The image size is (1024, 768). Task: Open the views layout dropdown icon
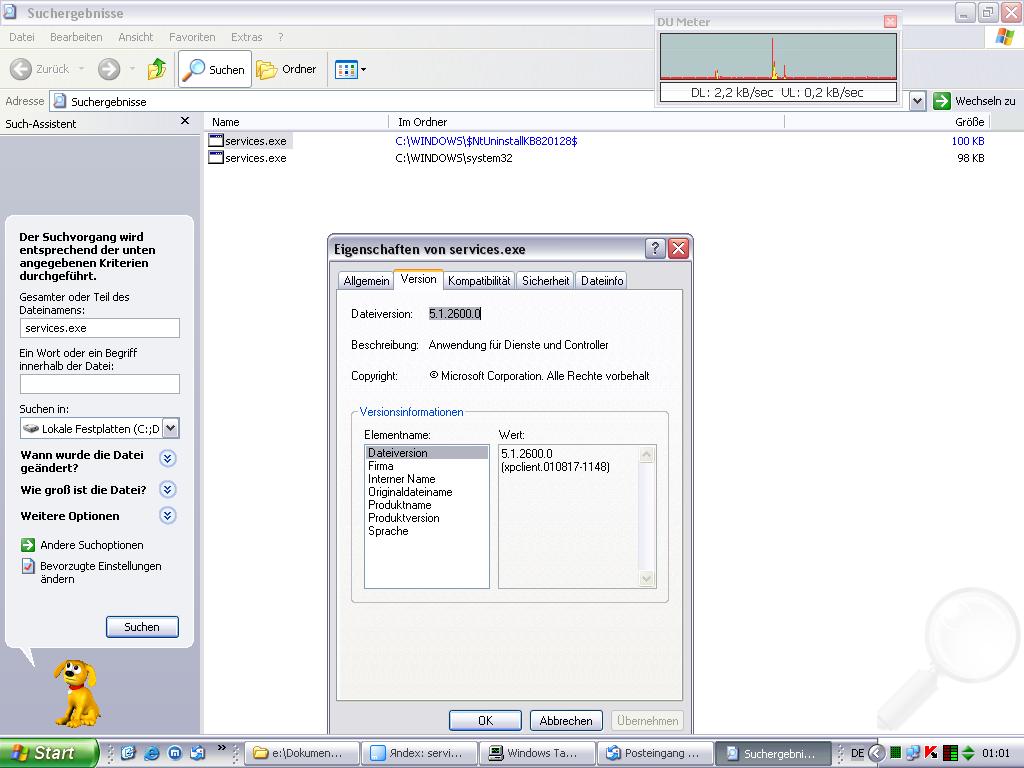coord(350,69)
